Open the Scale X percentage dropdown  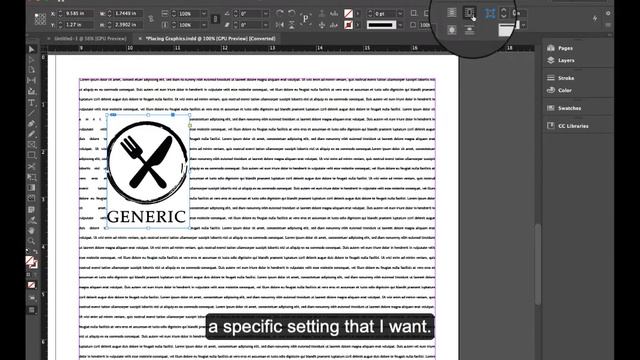[203, 13]
